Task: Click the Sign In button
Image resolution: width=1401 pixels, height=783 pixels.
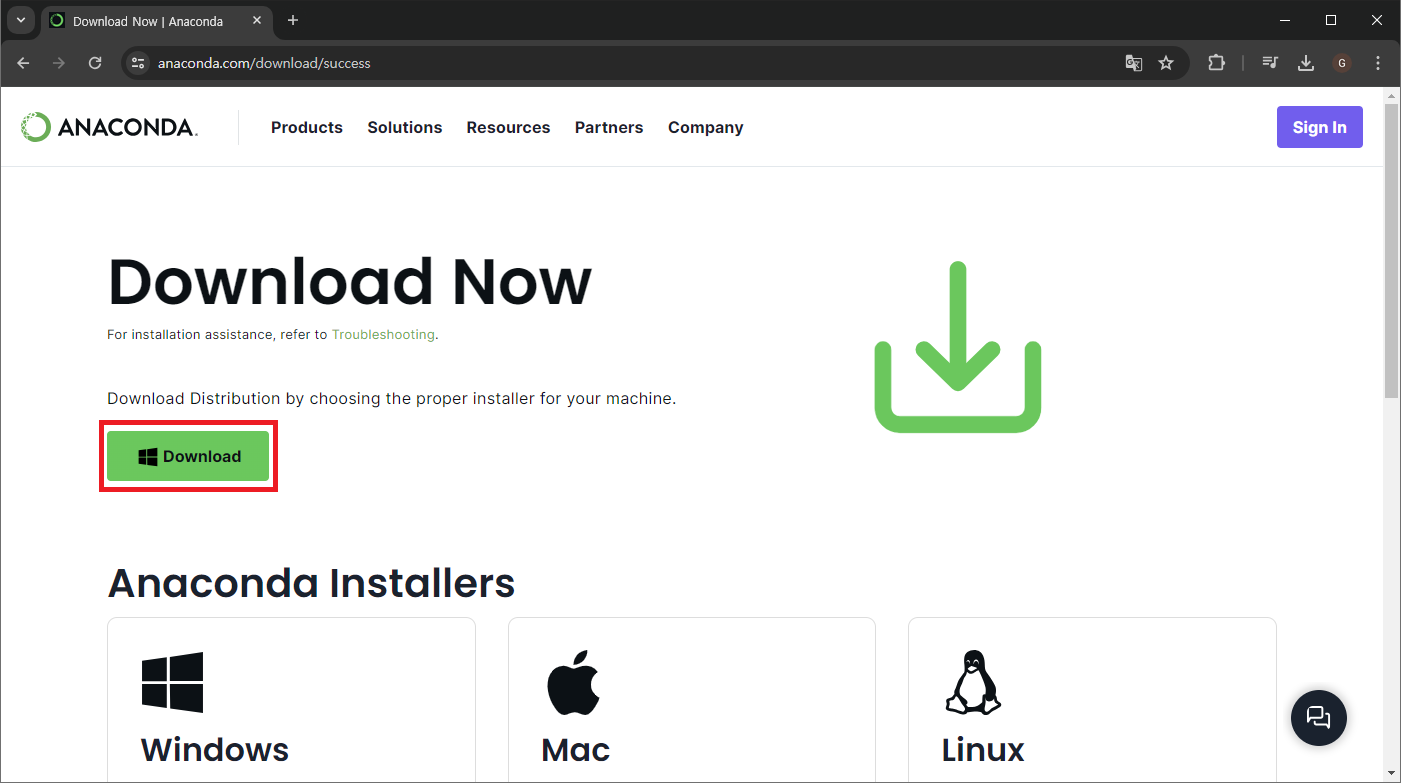Action: 1320,127
